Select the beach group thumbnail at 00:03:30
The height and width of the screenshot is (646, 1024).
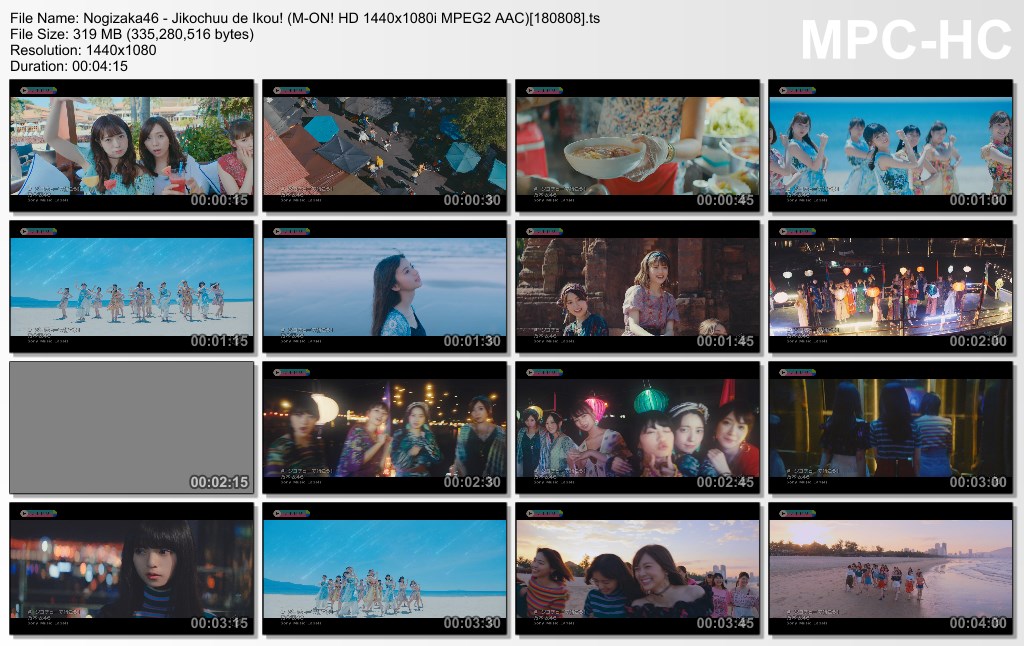click(x=385, y=569)
